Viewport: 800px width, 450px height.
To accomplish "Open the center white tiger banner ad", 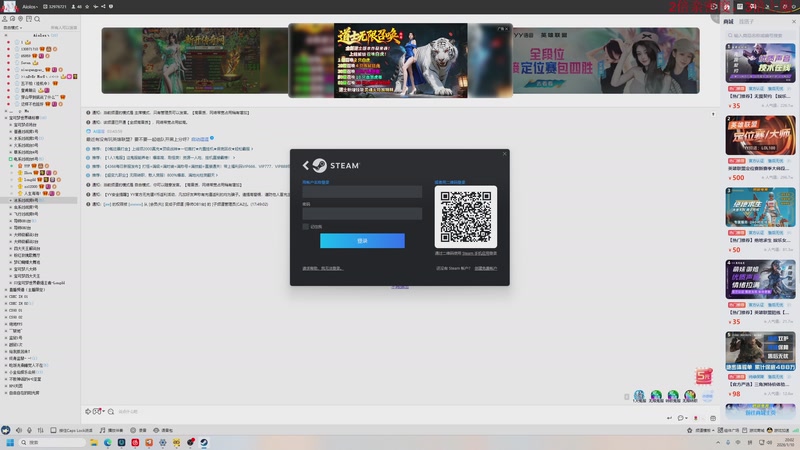I will (x=401, y=60).
